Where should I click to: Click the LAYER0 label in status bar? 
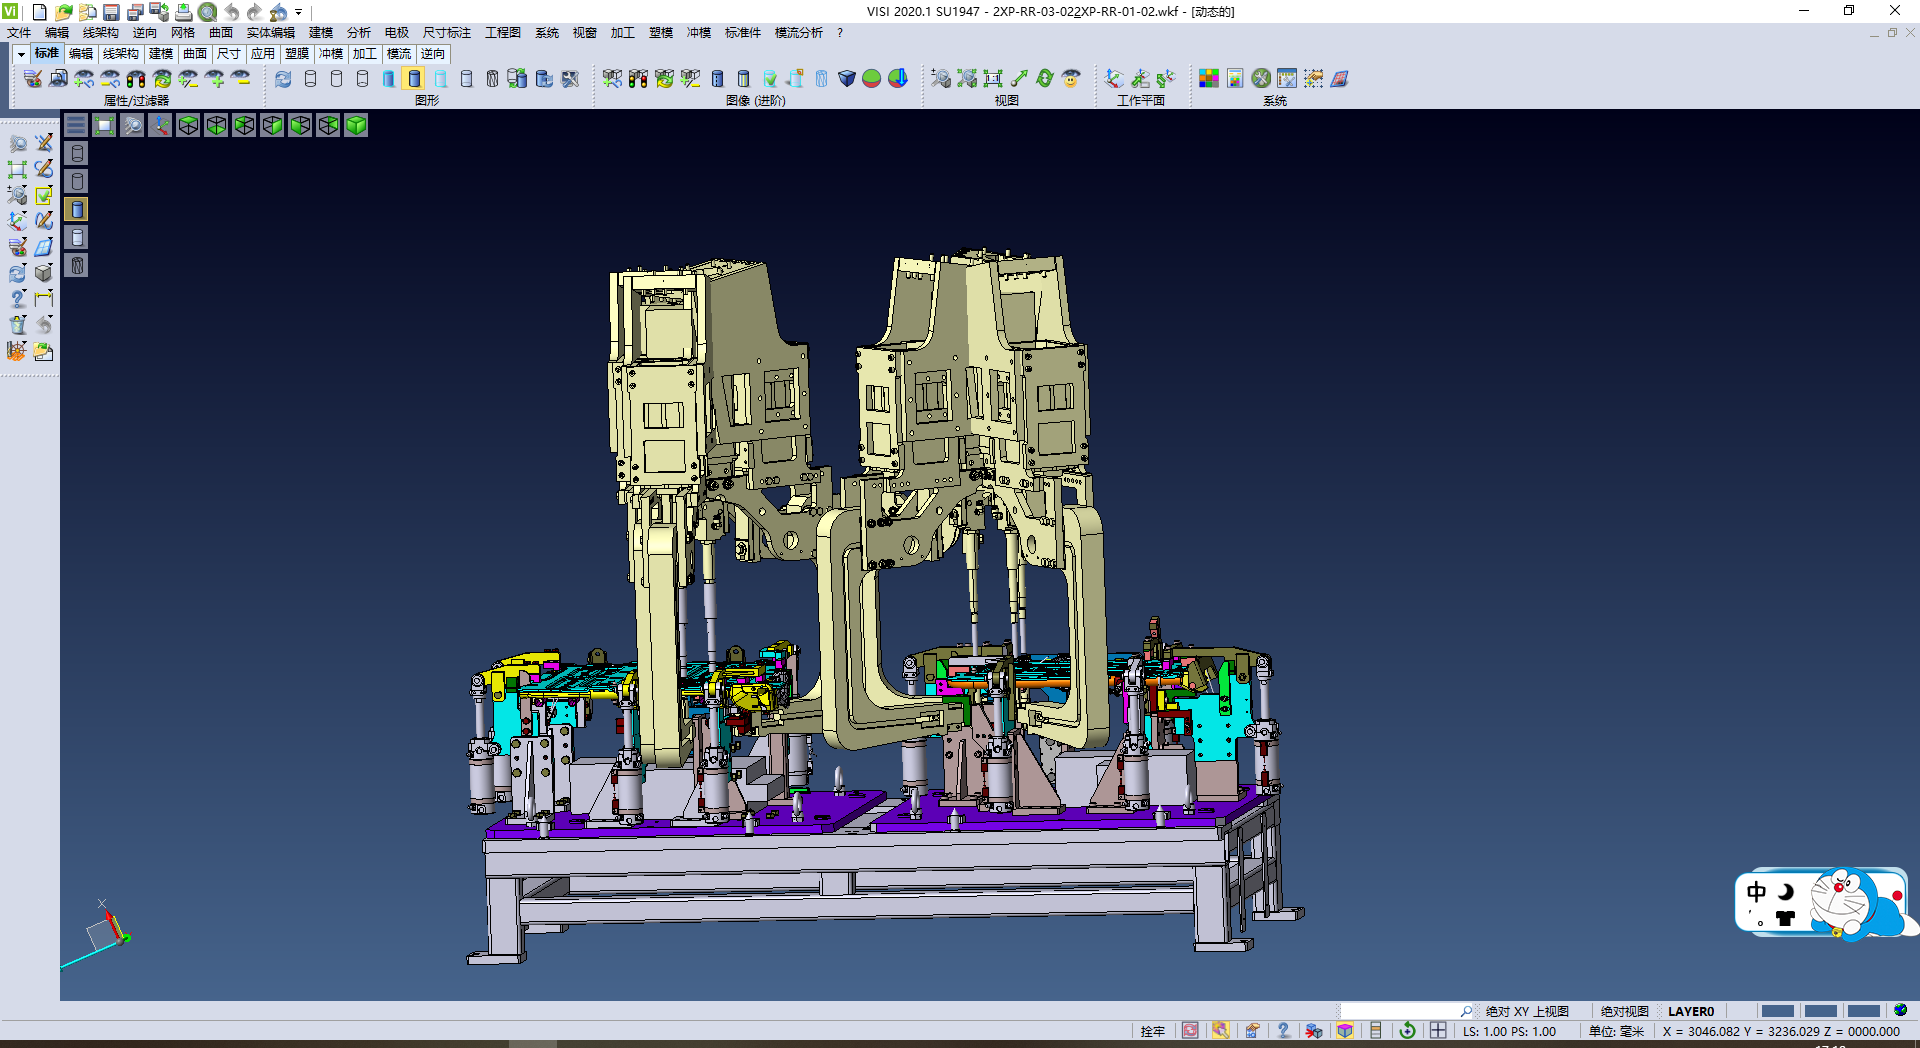(x=1690, y=1011)
